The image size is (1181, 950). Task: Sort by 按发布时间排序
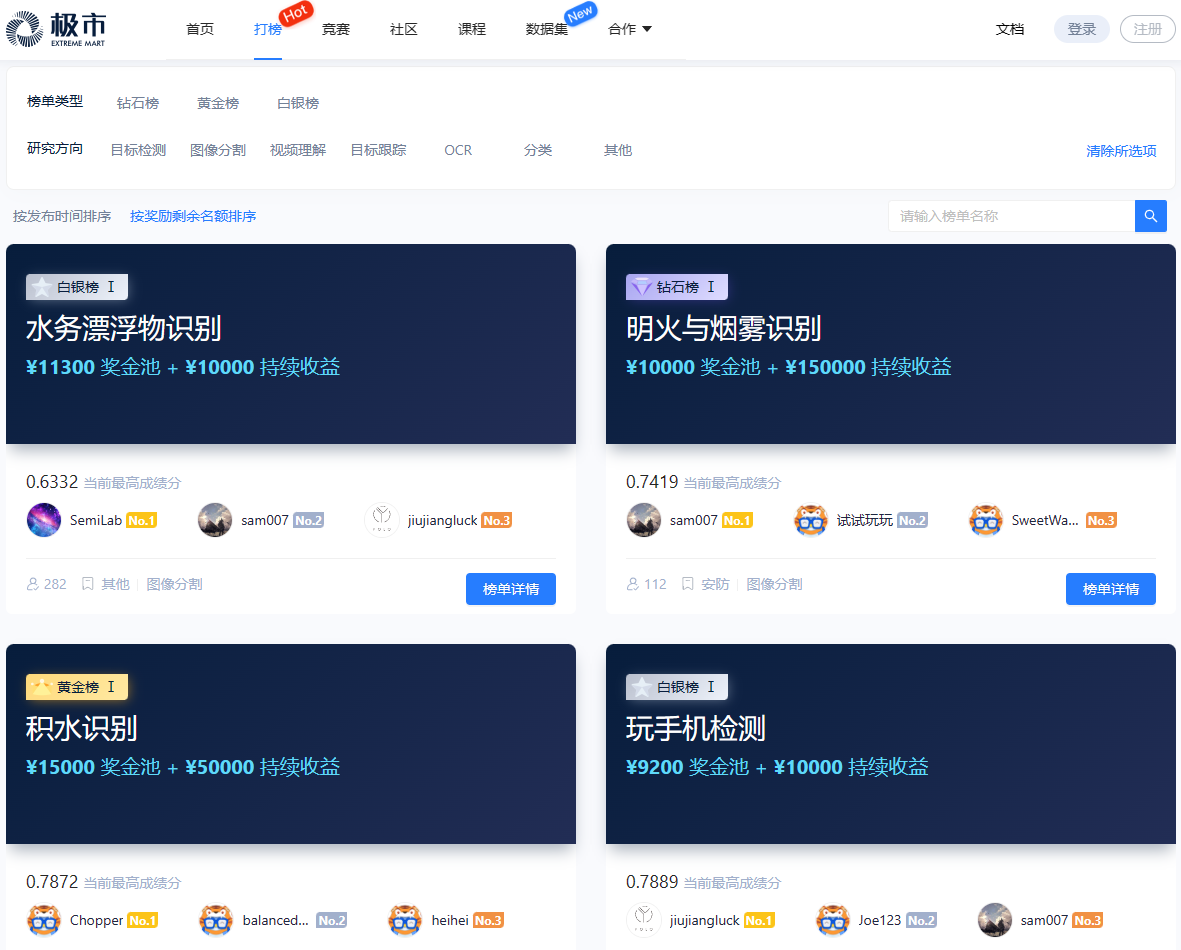tap(62, 216)
